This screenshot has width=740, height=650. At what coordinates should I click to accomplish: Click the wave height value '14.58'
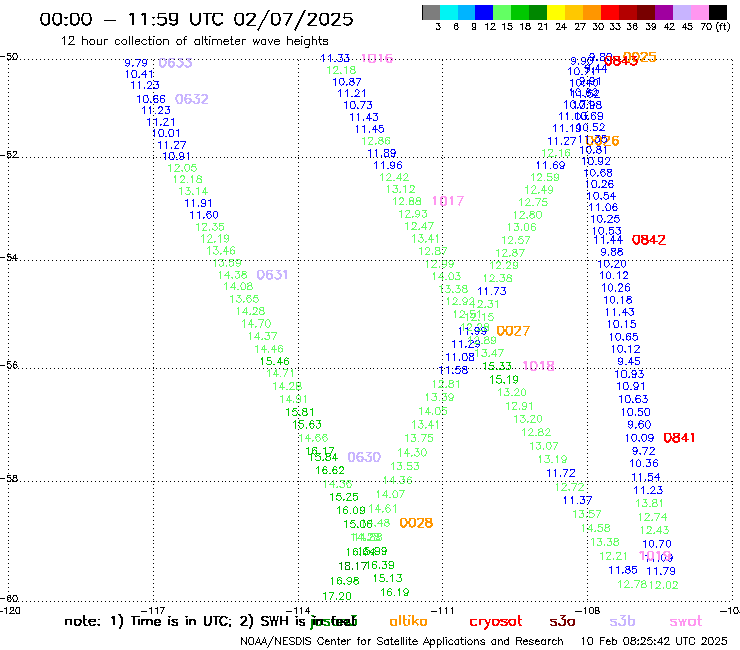(596, 528)
